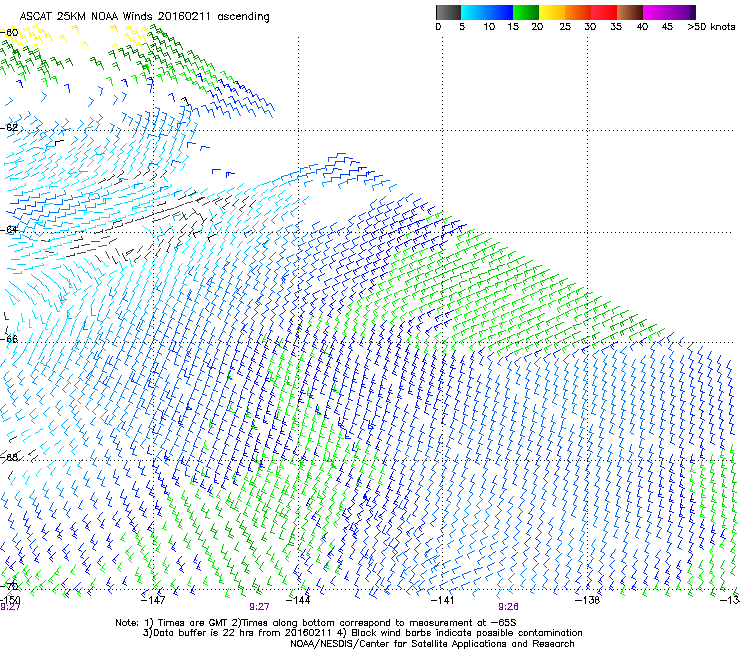740x650 pixels.
Task: Click the gray 0-5 knots color swatch
Action: point(448,12)
